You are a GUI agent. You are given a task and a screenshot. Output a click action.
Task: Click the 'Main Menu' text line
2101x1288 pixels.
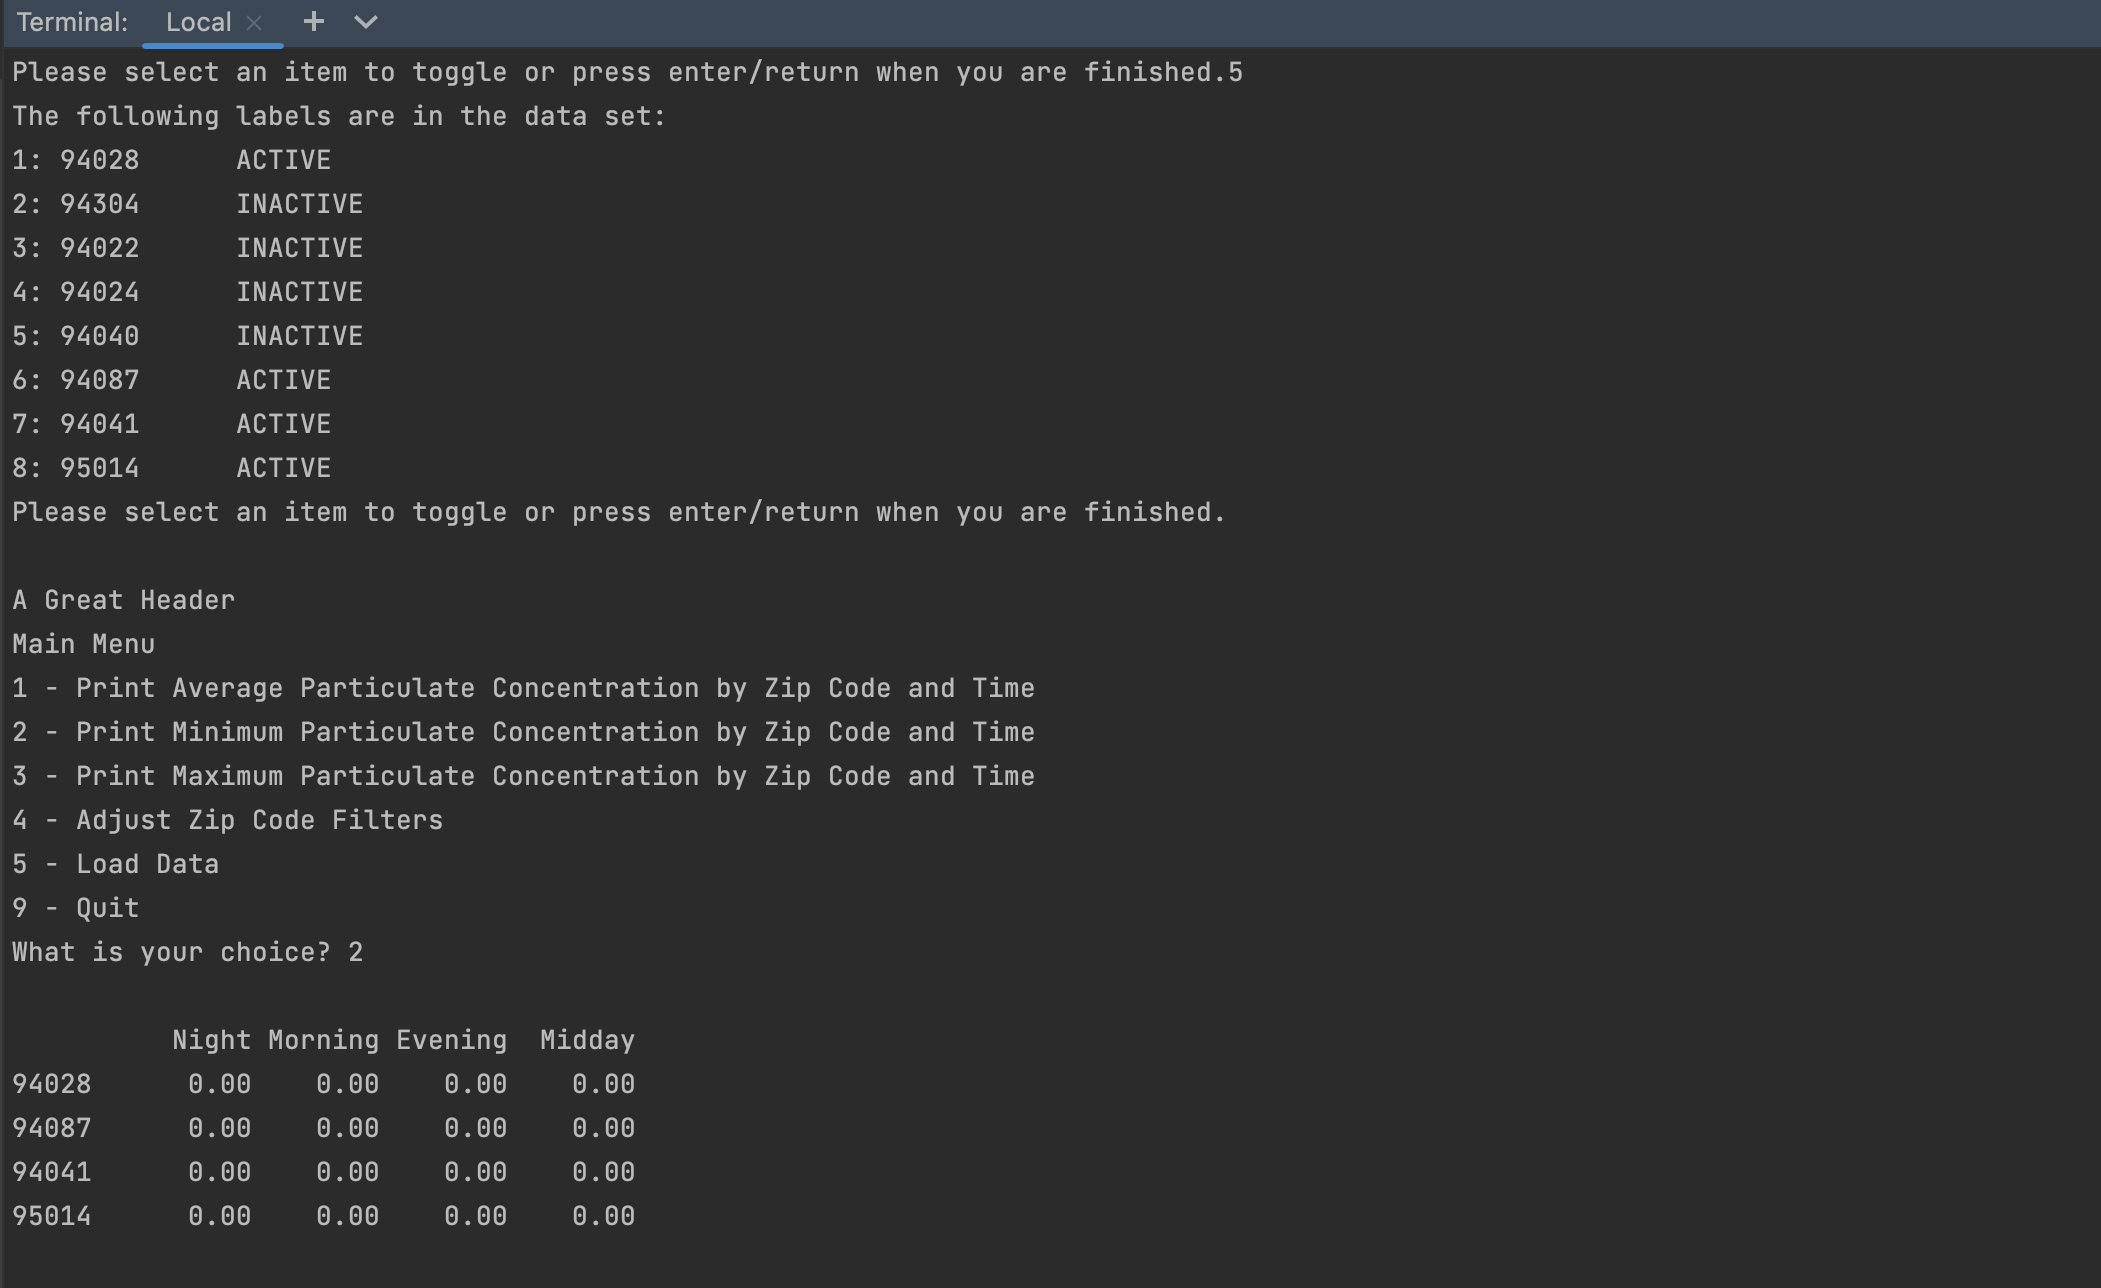[83, 643]
